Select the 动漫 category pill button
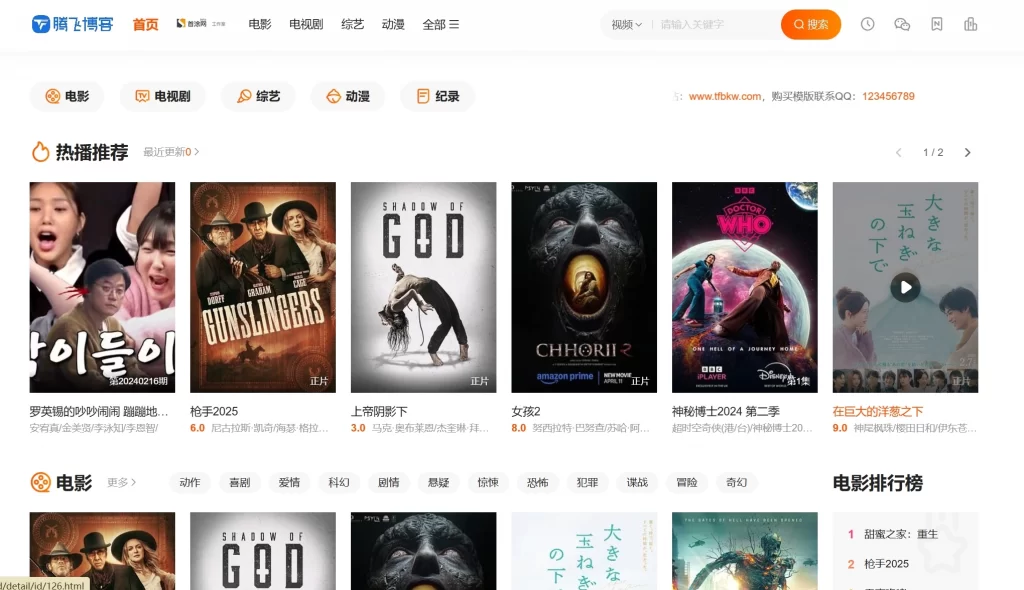 348,96
